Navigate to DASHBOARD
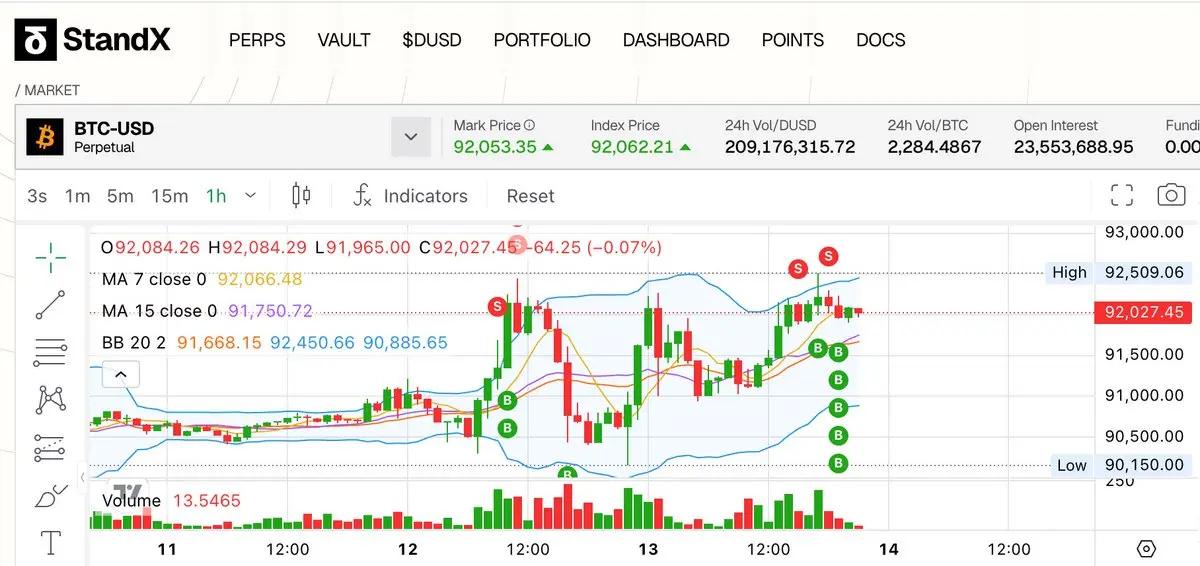The height and width of the screenshot is (566, 1200). point(676,40)
